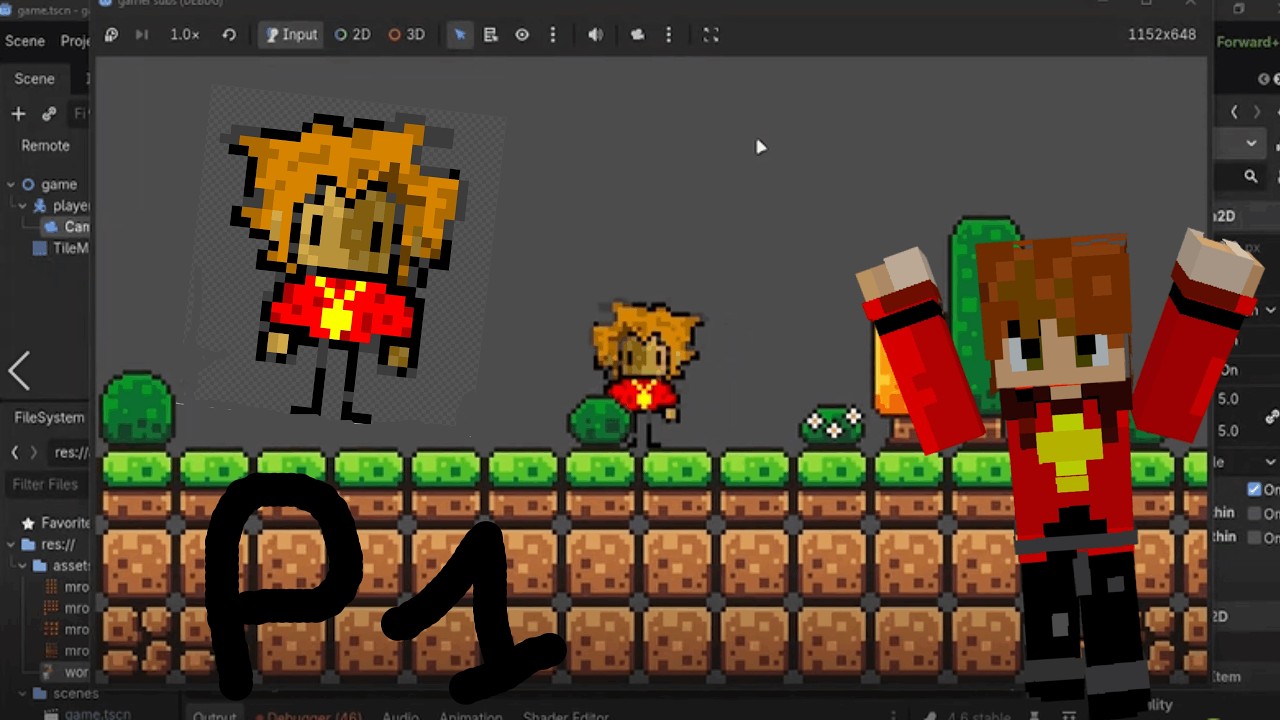Select the player node
This screenshot has height=720, width=1280.
pos(70,206)
